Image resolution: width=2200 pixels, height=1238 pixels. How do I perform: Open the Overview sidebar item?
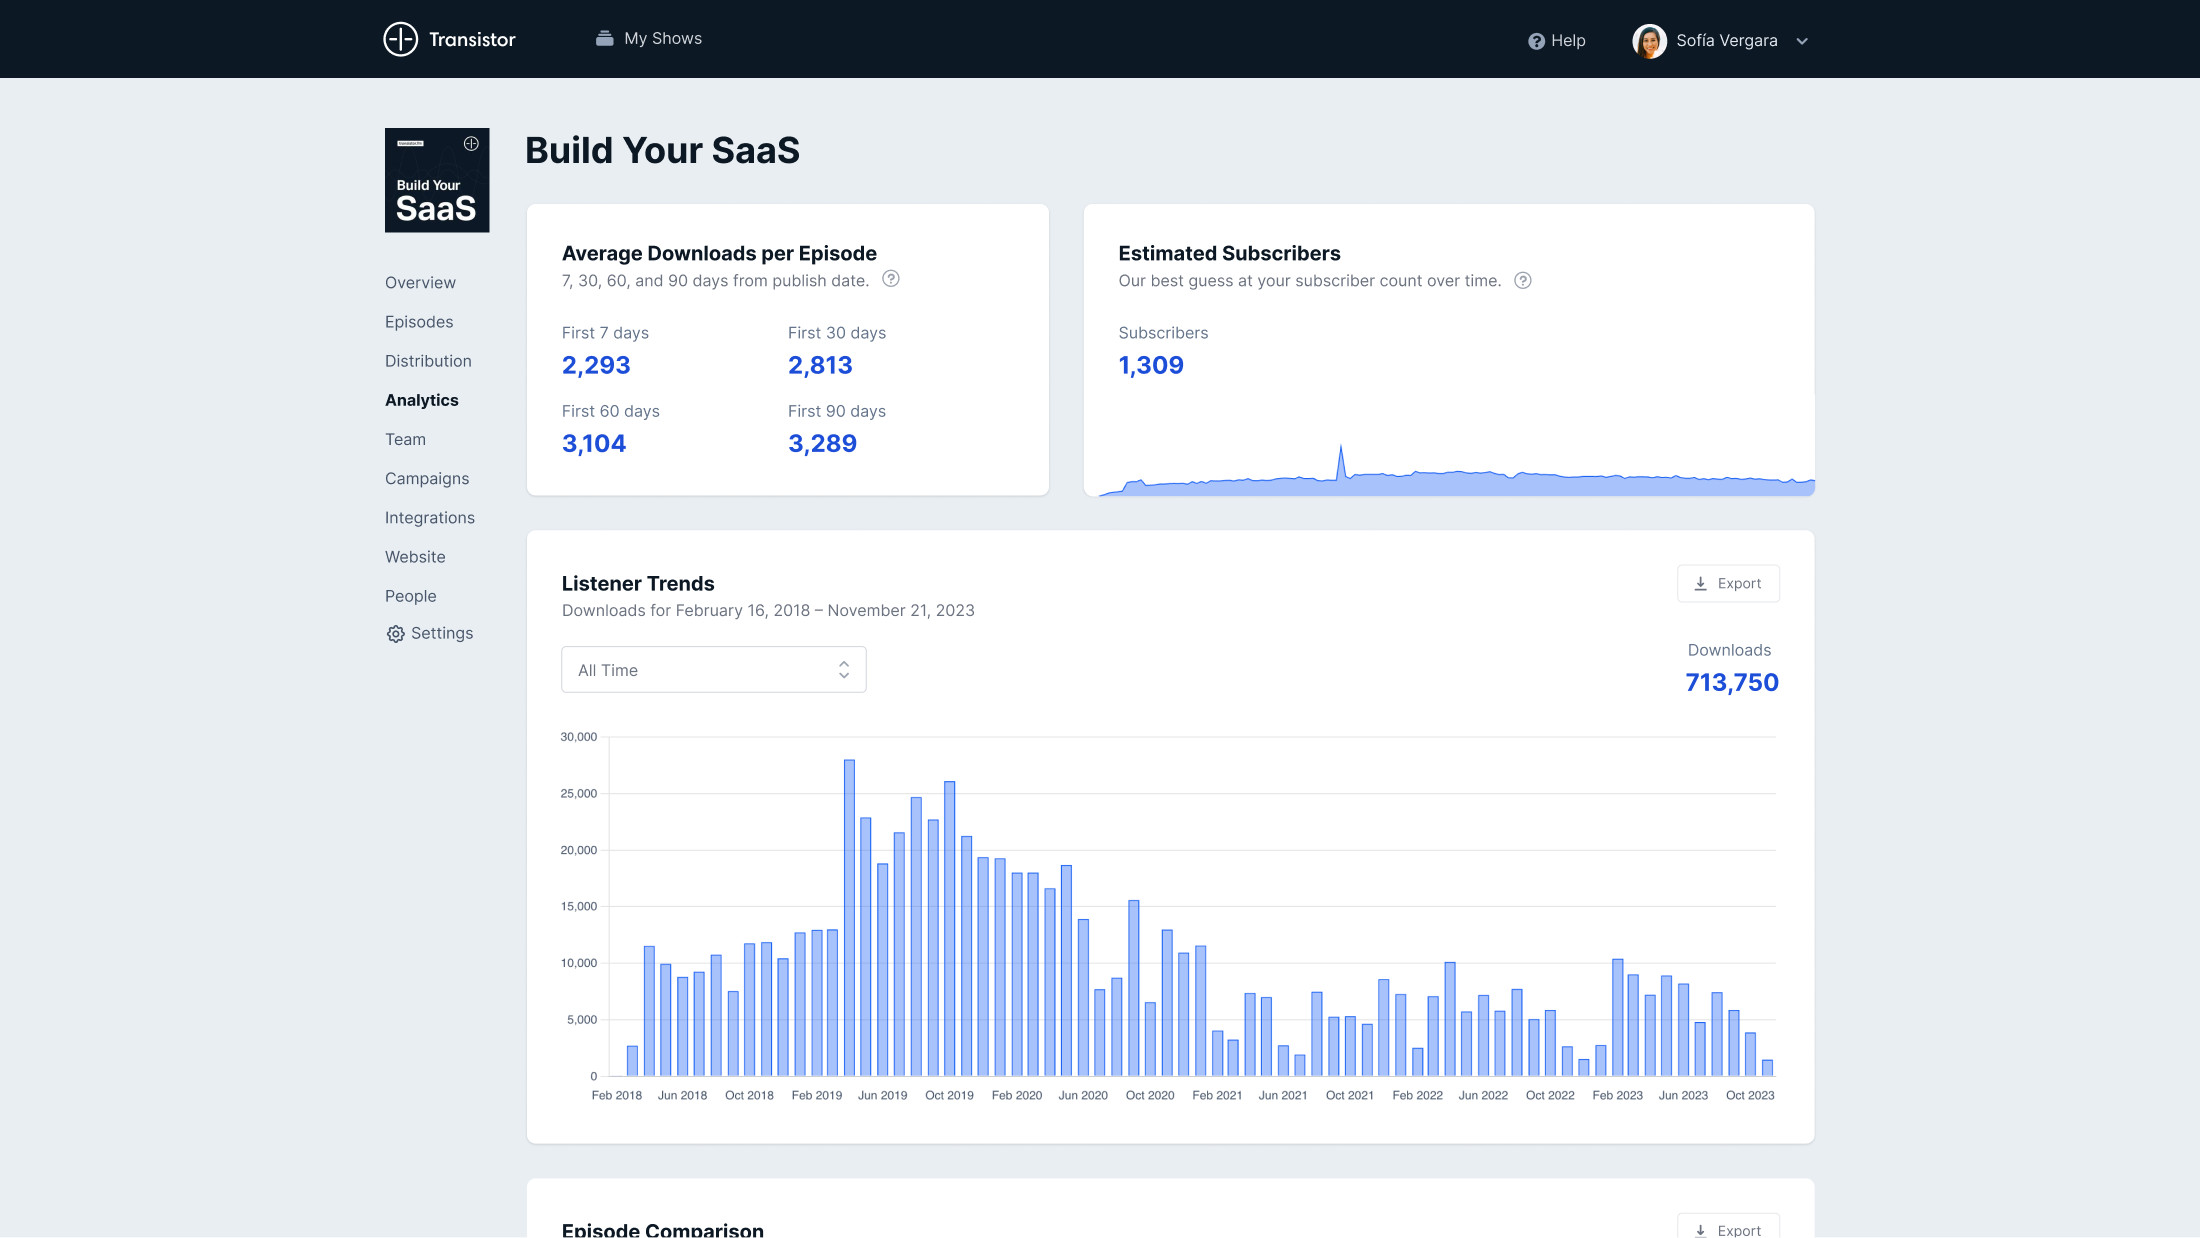click(420, 283)
